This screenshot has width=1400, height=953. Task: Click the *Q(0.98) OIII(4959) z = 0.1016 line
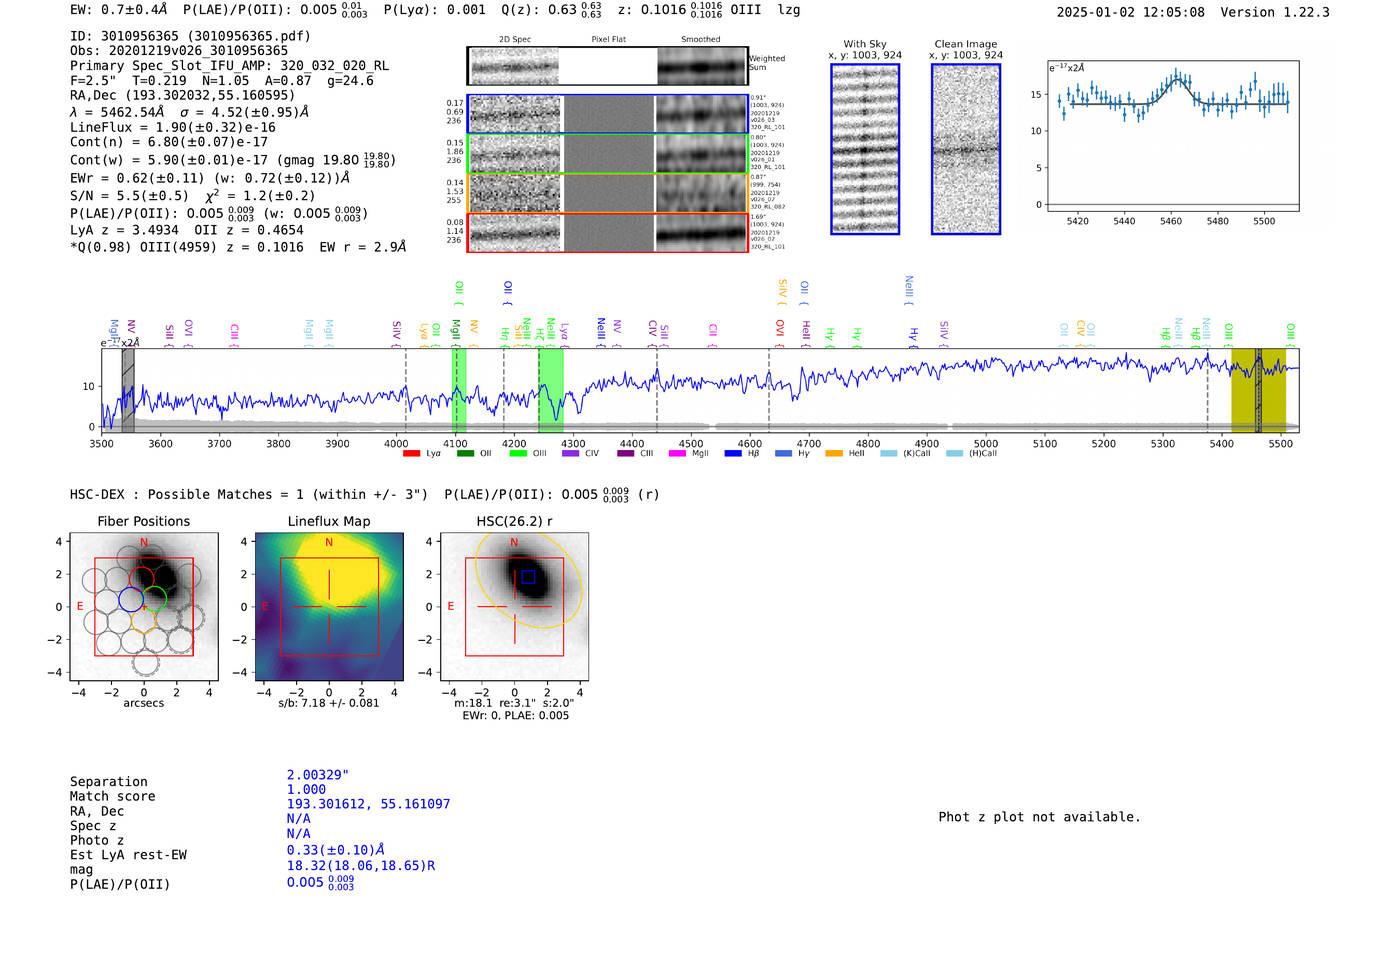coord(238,247)
